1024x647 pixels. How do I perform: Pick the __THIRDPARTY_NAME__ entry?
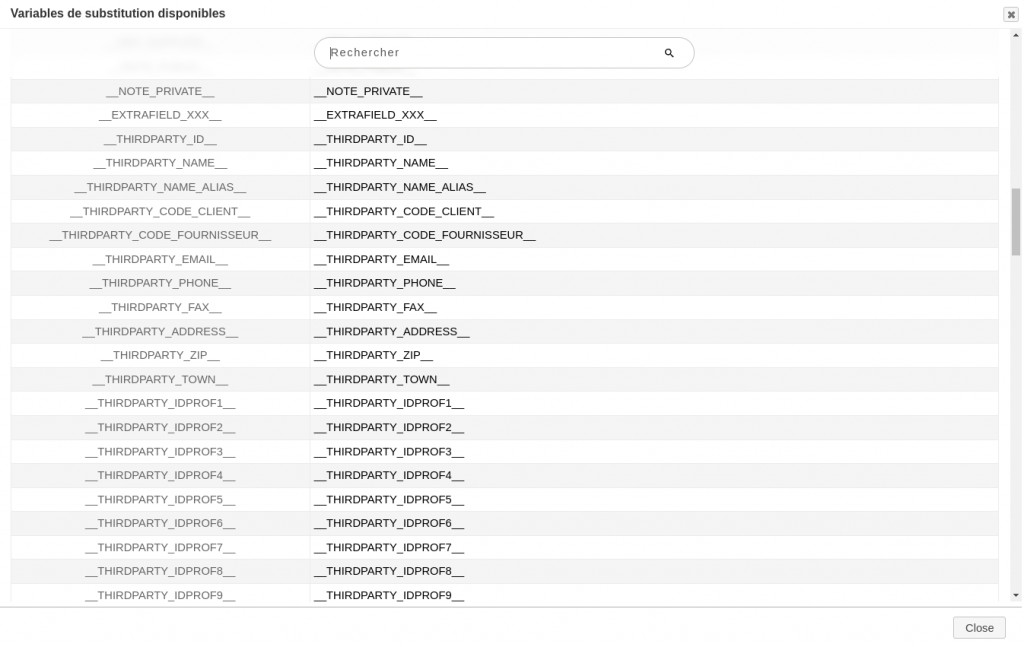[x=160, y=164]
